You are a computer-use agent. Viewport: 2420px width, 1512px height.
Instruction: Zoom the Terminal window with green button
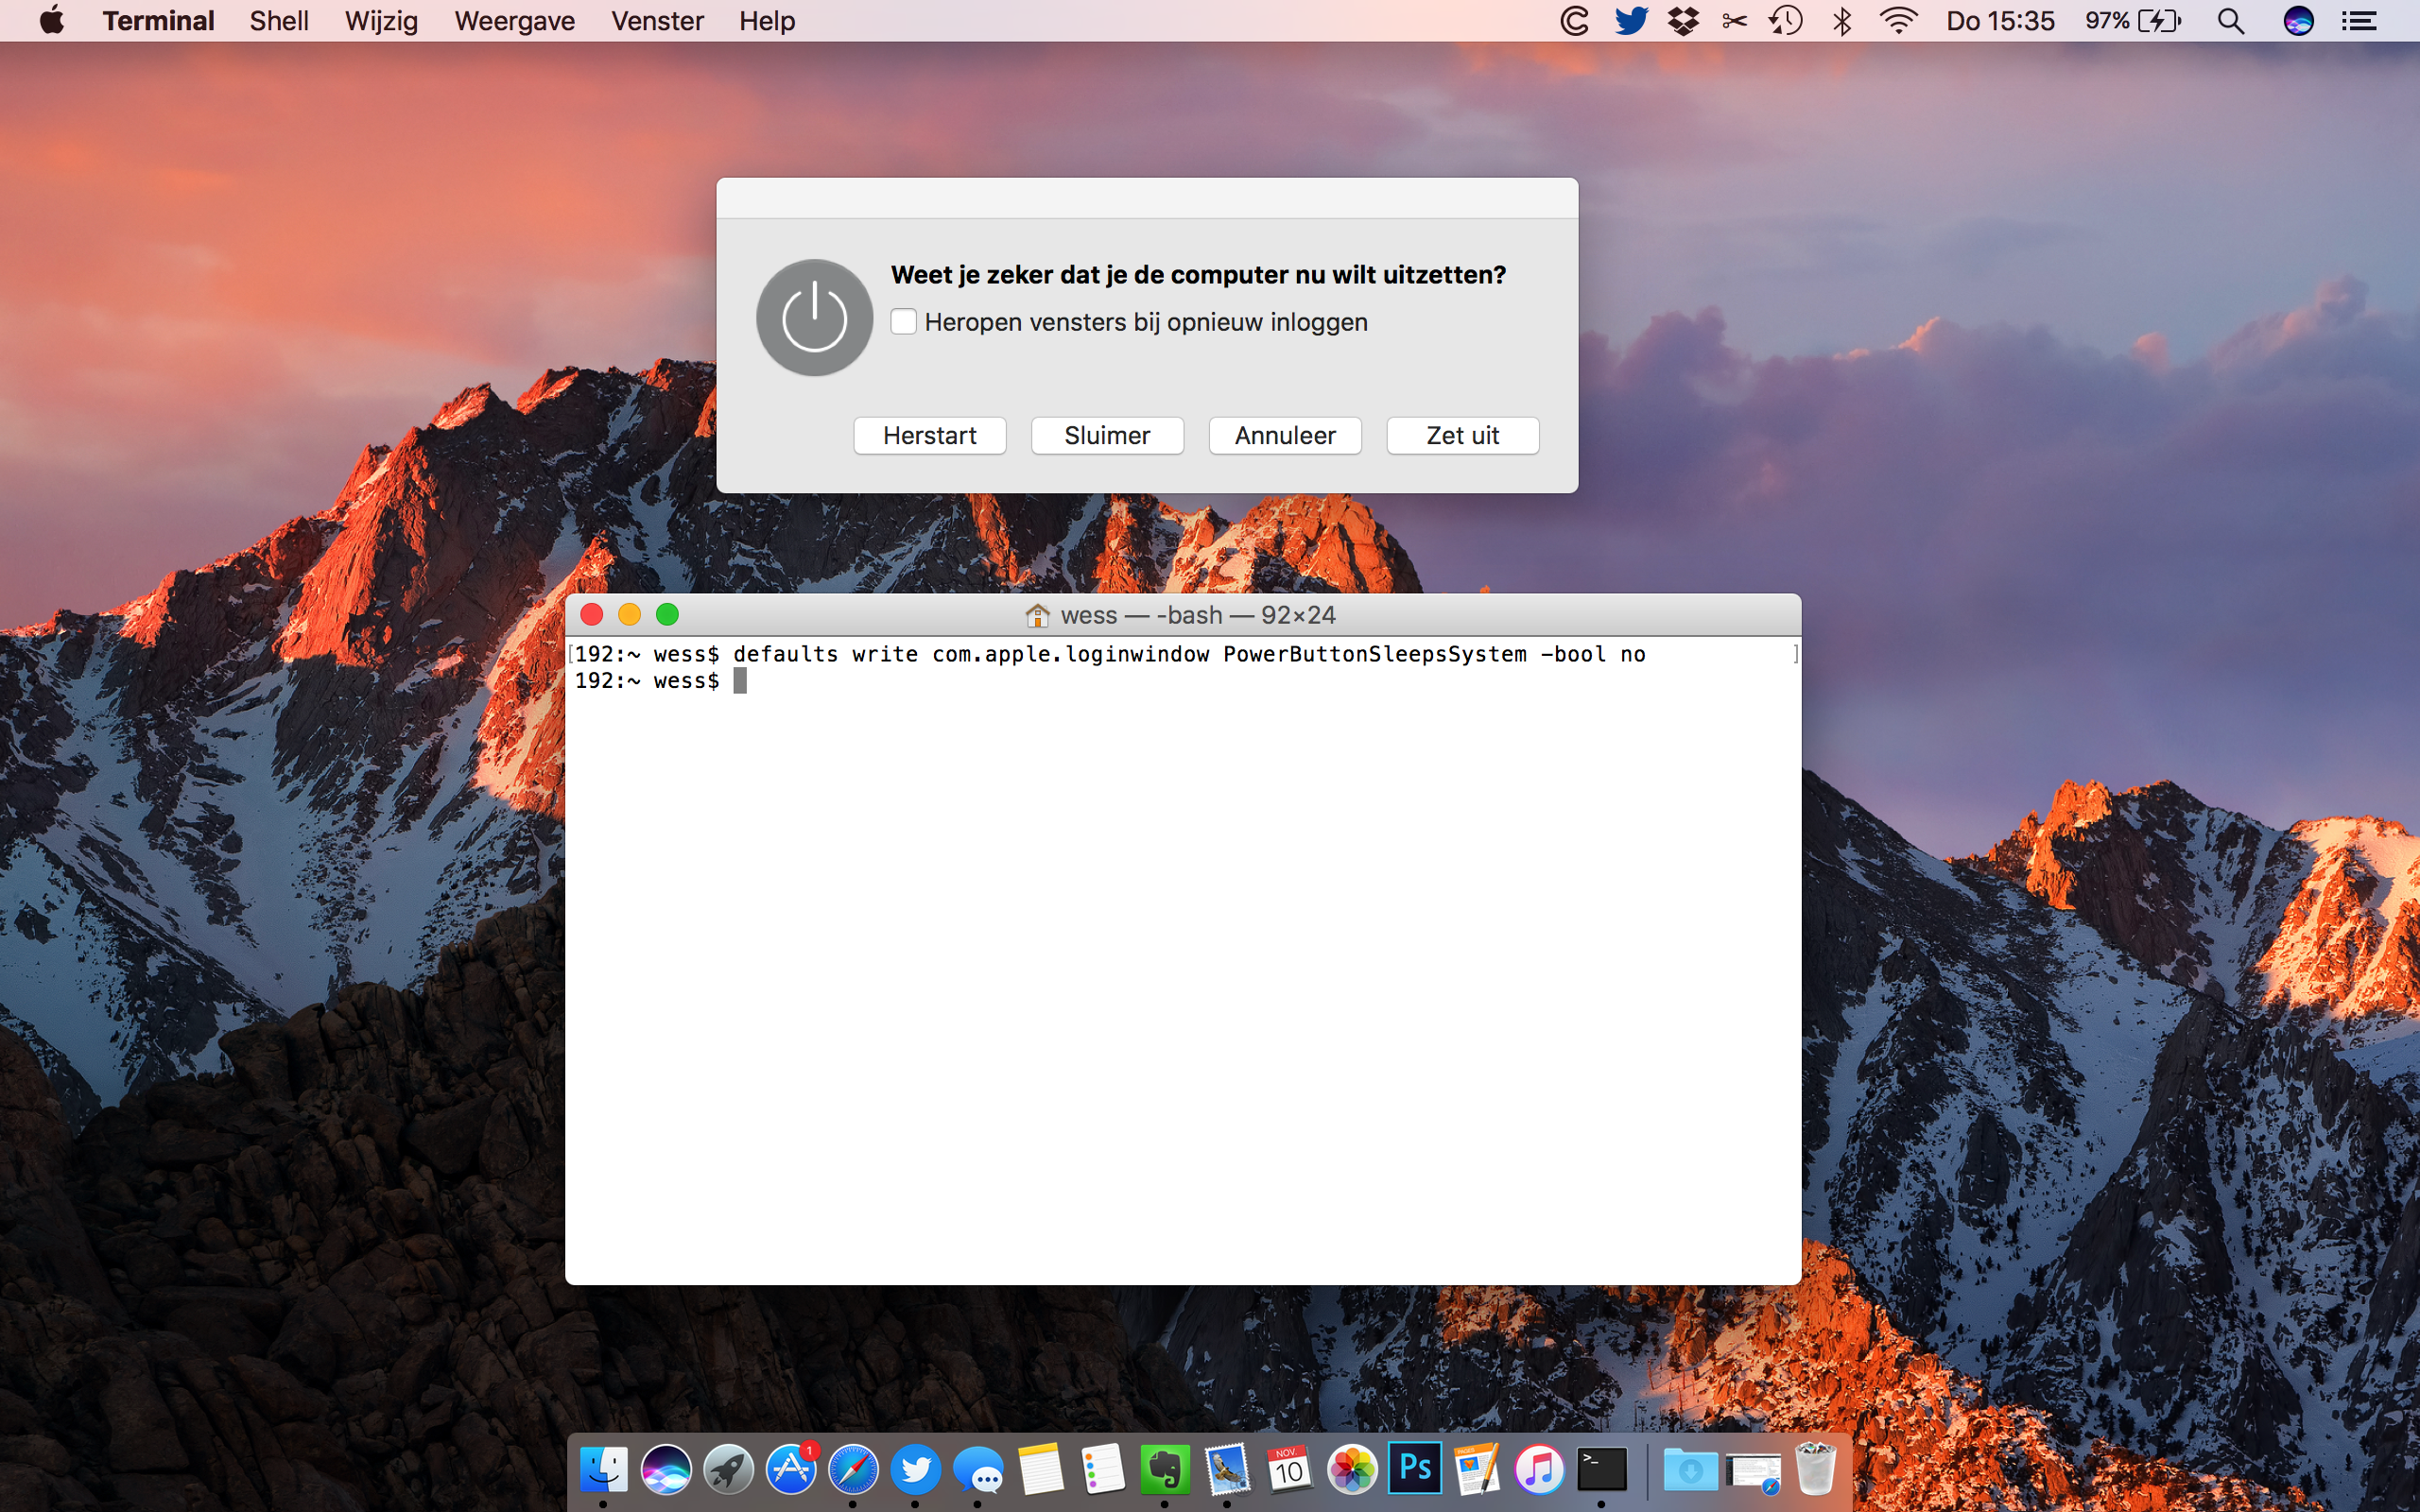[667, 614]
